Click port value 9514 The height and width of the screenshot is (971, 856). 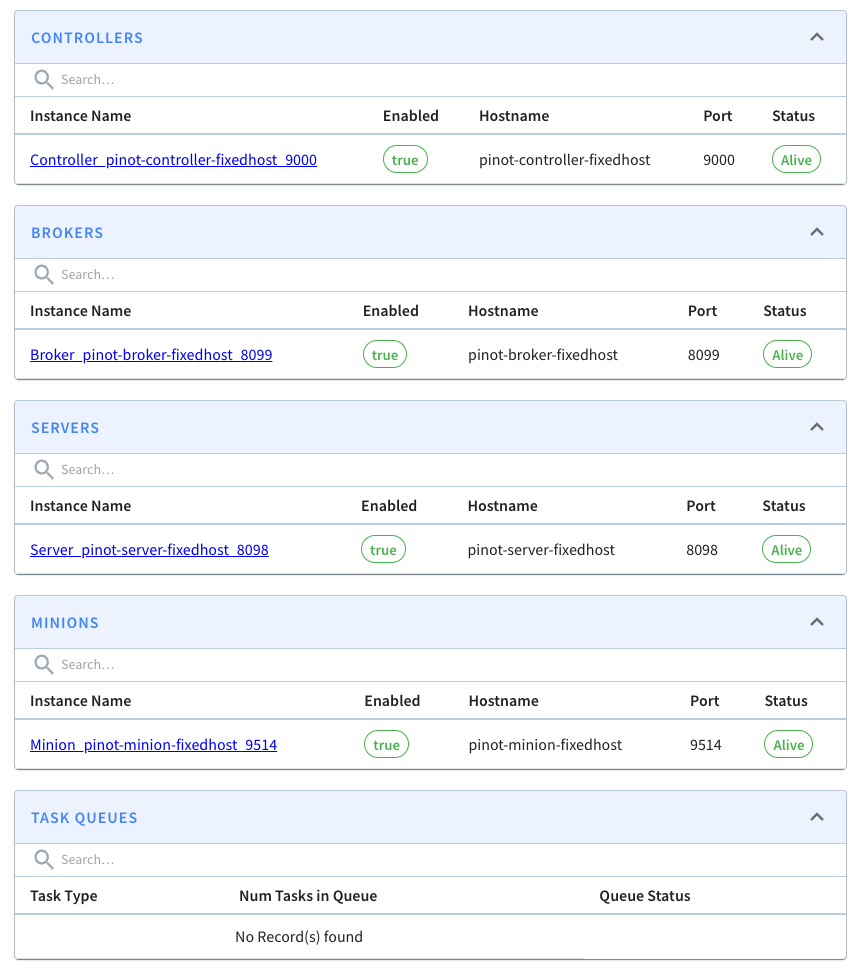[x=705, y=745]
